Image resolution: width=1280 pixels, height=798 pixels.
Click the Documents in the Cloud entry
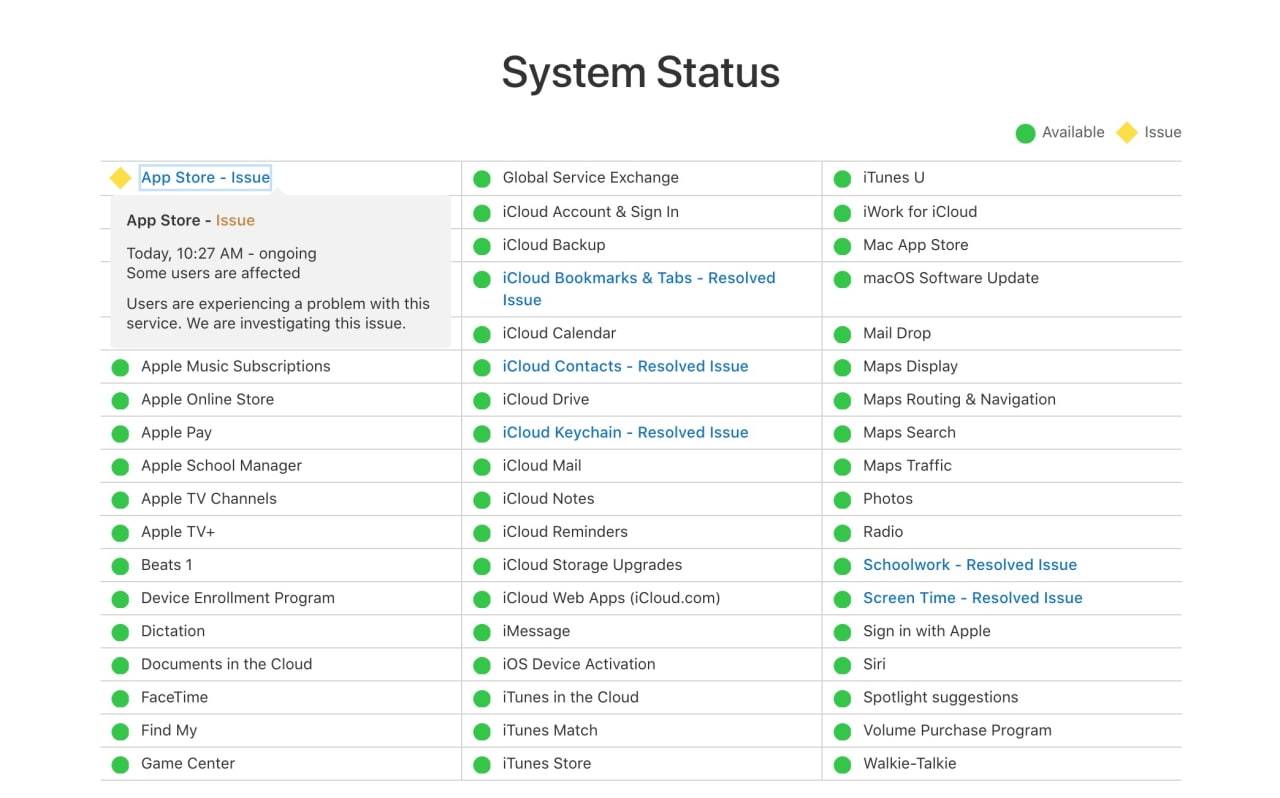click(x=226, y=664)
